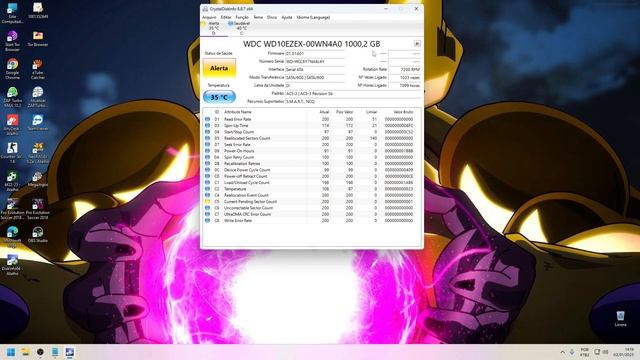The height and width of the screenshot is (360, 640).
Task: Click the Número Serial value field
Action: [315, 62]
